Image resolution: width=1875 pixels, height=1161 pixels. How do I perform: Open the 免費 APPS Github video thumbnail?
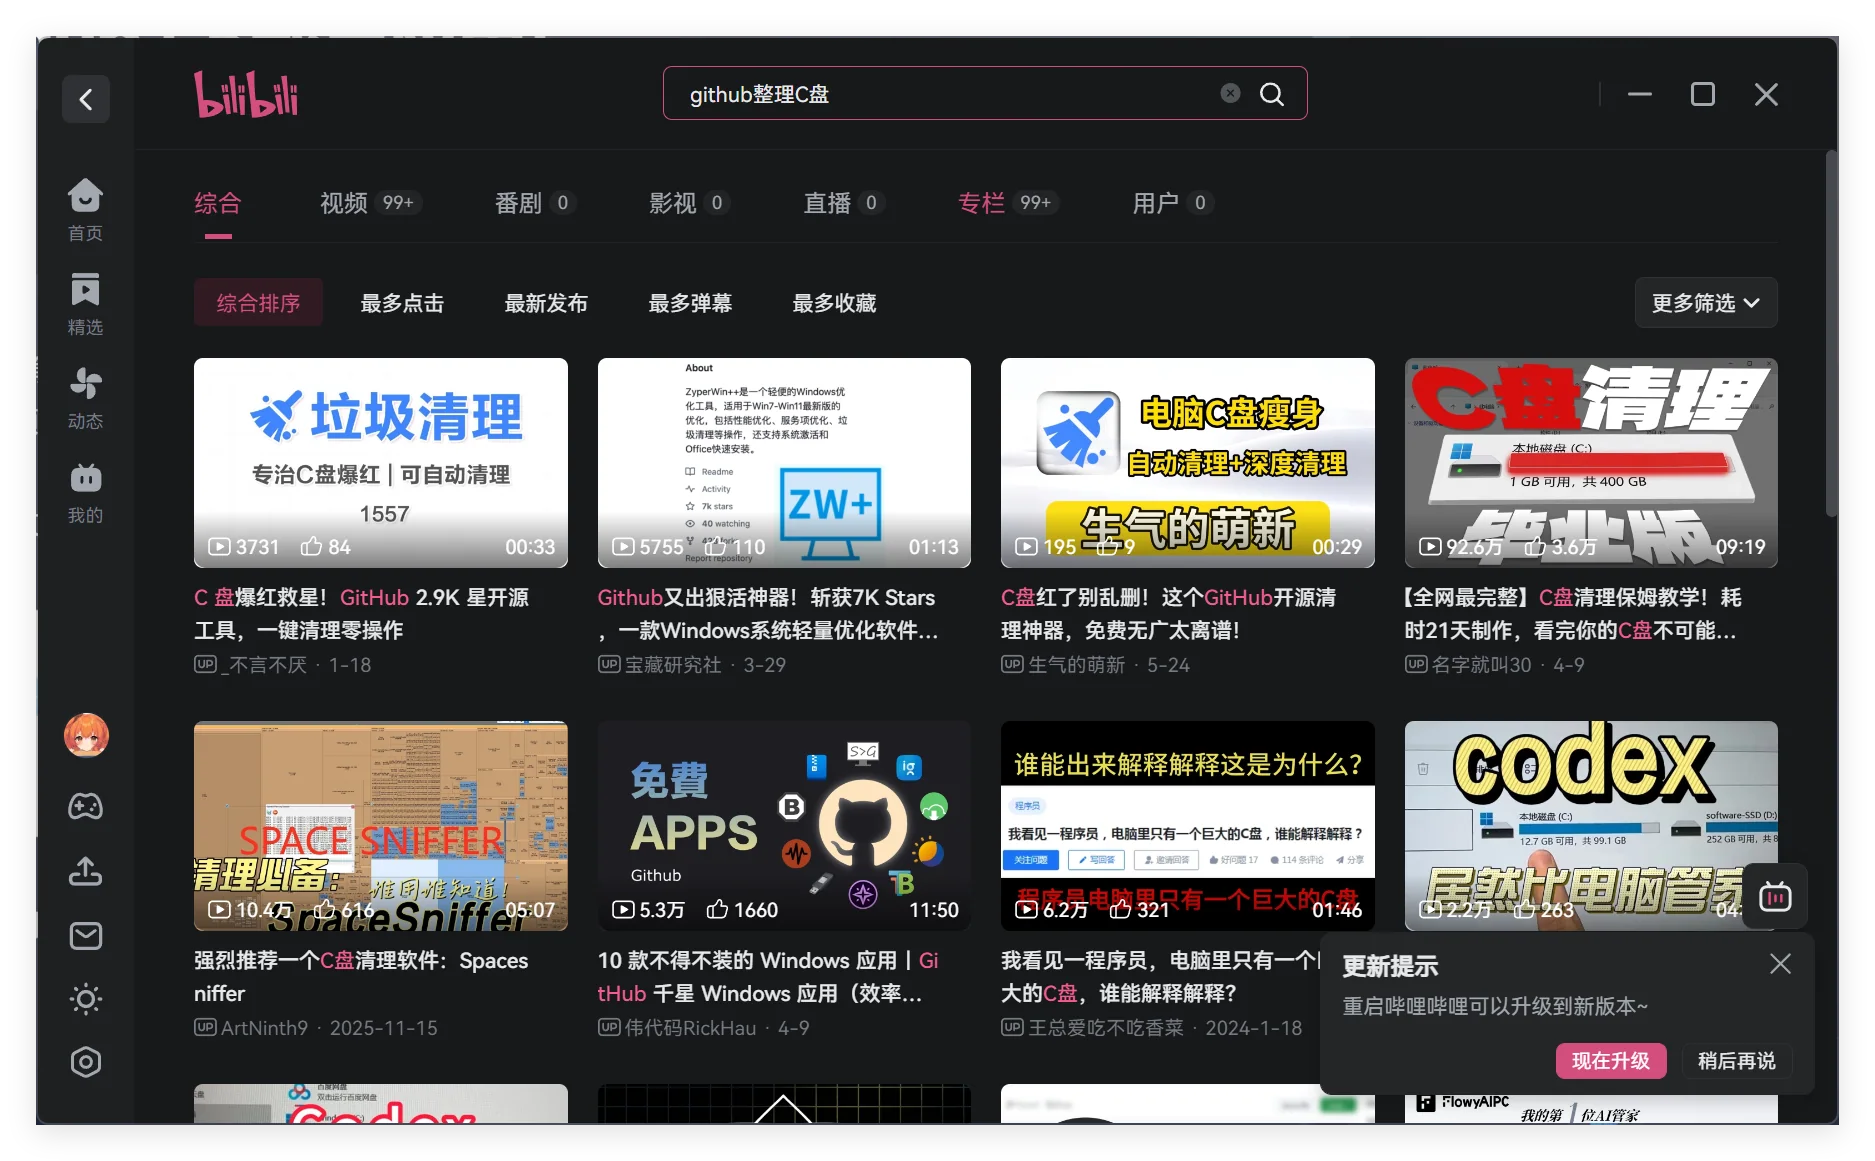tap(784, 826)
